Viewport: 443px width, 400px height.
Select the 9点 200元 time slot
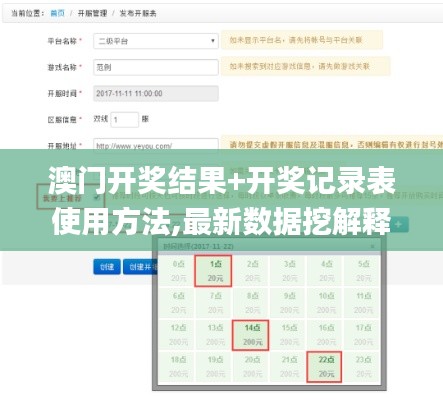pos(287,303)
